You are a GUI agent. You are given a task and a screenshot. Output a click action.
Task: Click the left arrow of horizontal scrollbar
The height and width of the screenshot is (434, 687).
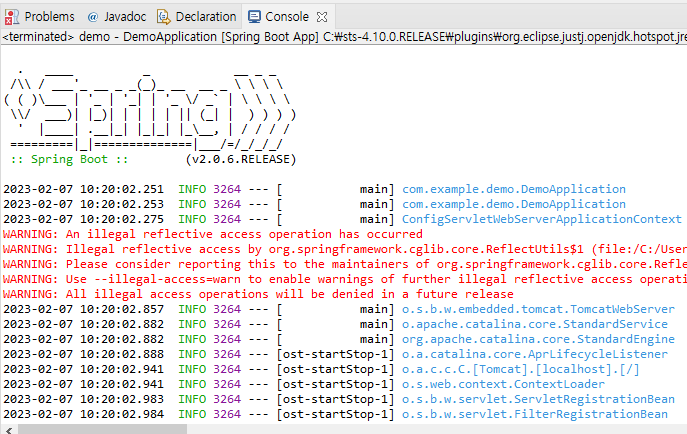[9, 430]
